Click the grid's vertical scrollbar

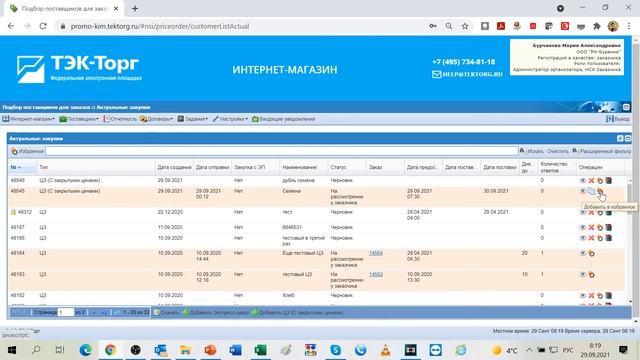[631, 241]
